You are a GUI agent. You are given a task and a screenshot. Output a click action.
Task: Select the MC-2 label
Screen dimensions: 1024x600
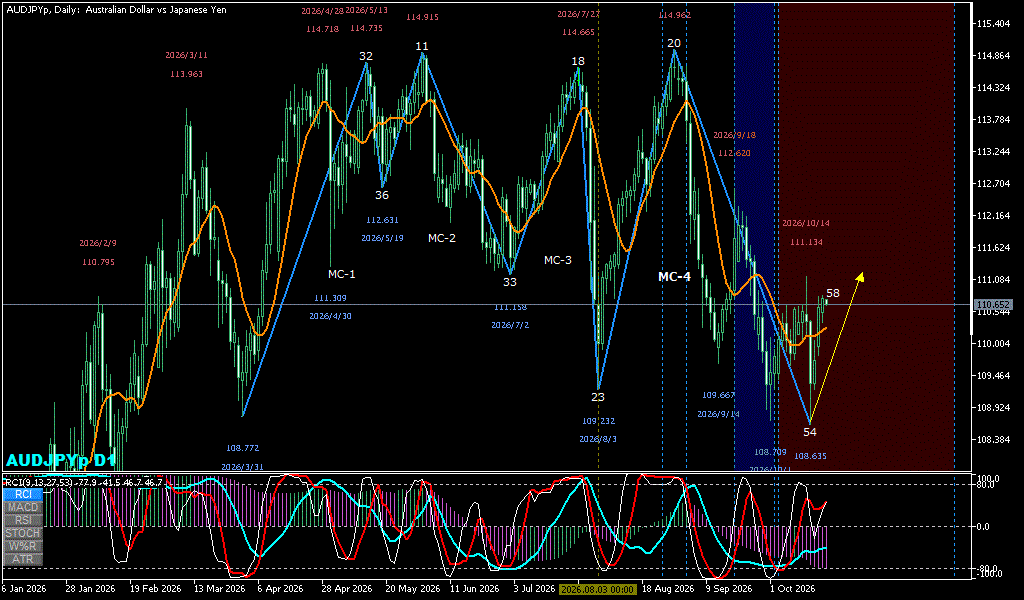442,238
